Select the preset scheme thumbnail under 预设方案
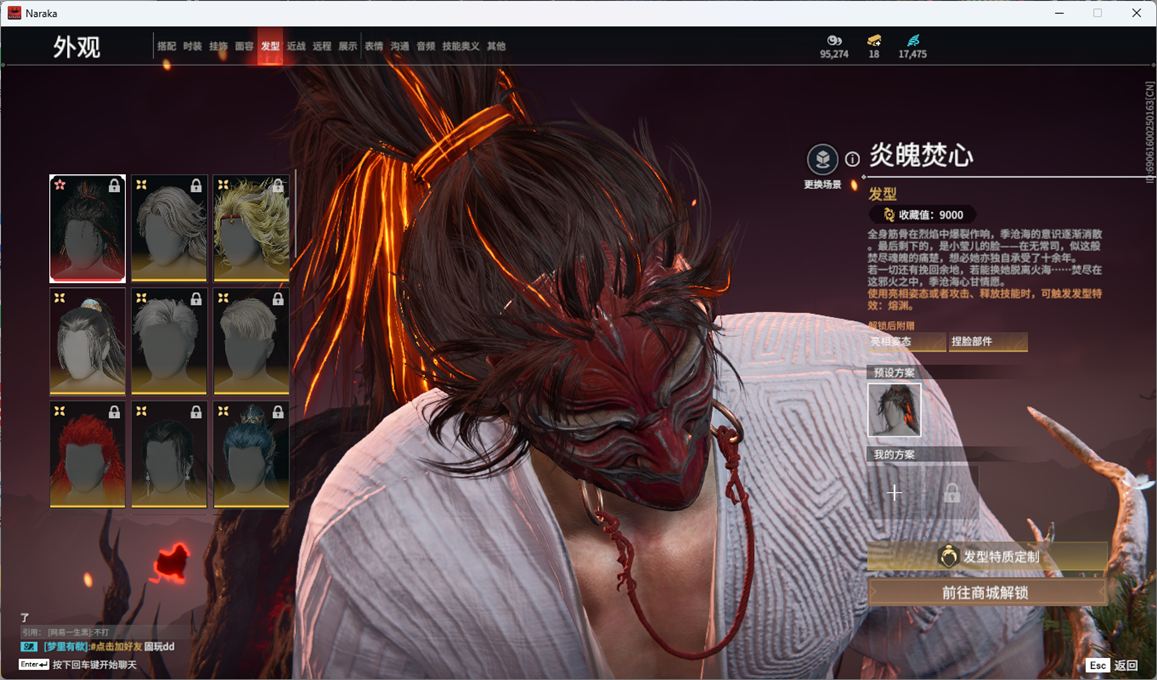 pyautogui.click(x=894, y=409)
